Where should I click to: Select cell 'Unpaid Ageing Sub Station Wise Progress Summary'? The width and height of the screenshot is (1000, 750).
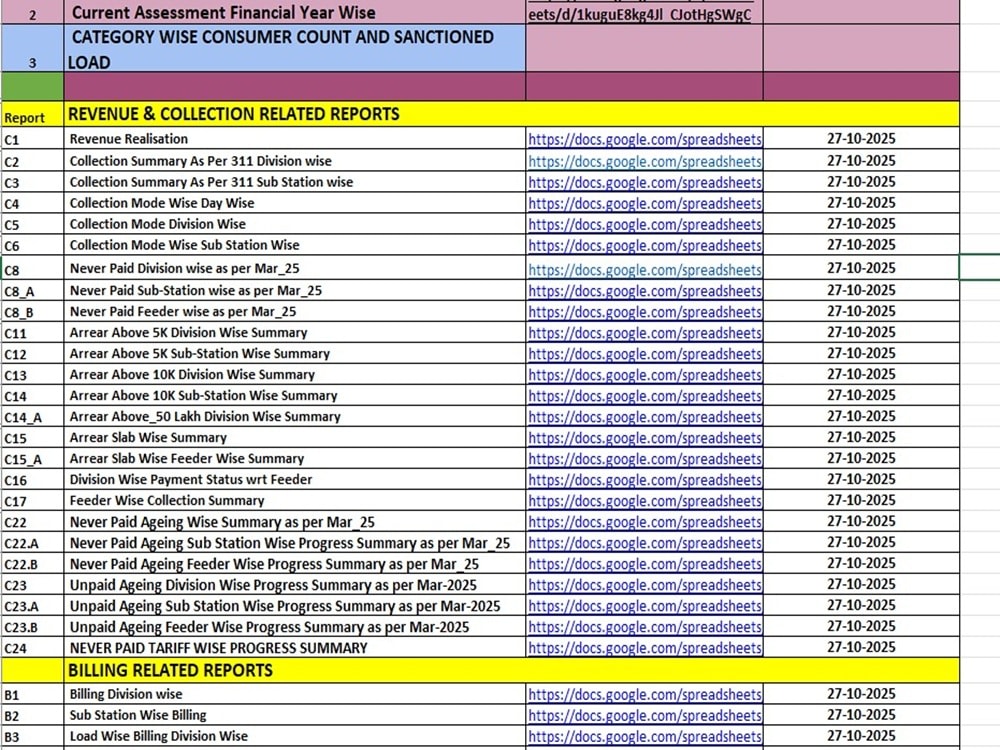tap(295, 606)
